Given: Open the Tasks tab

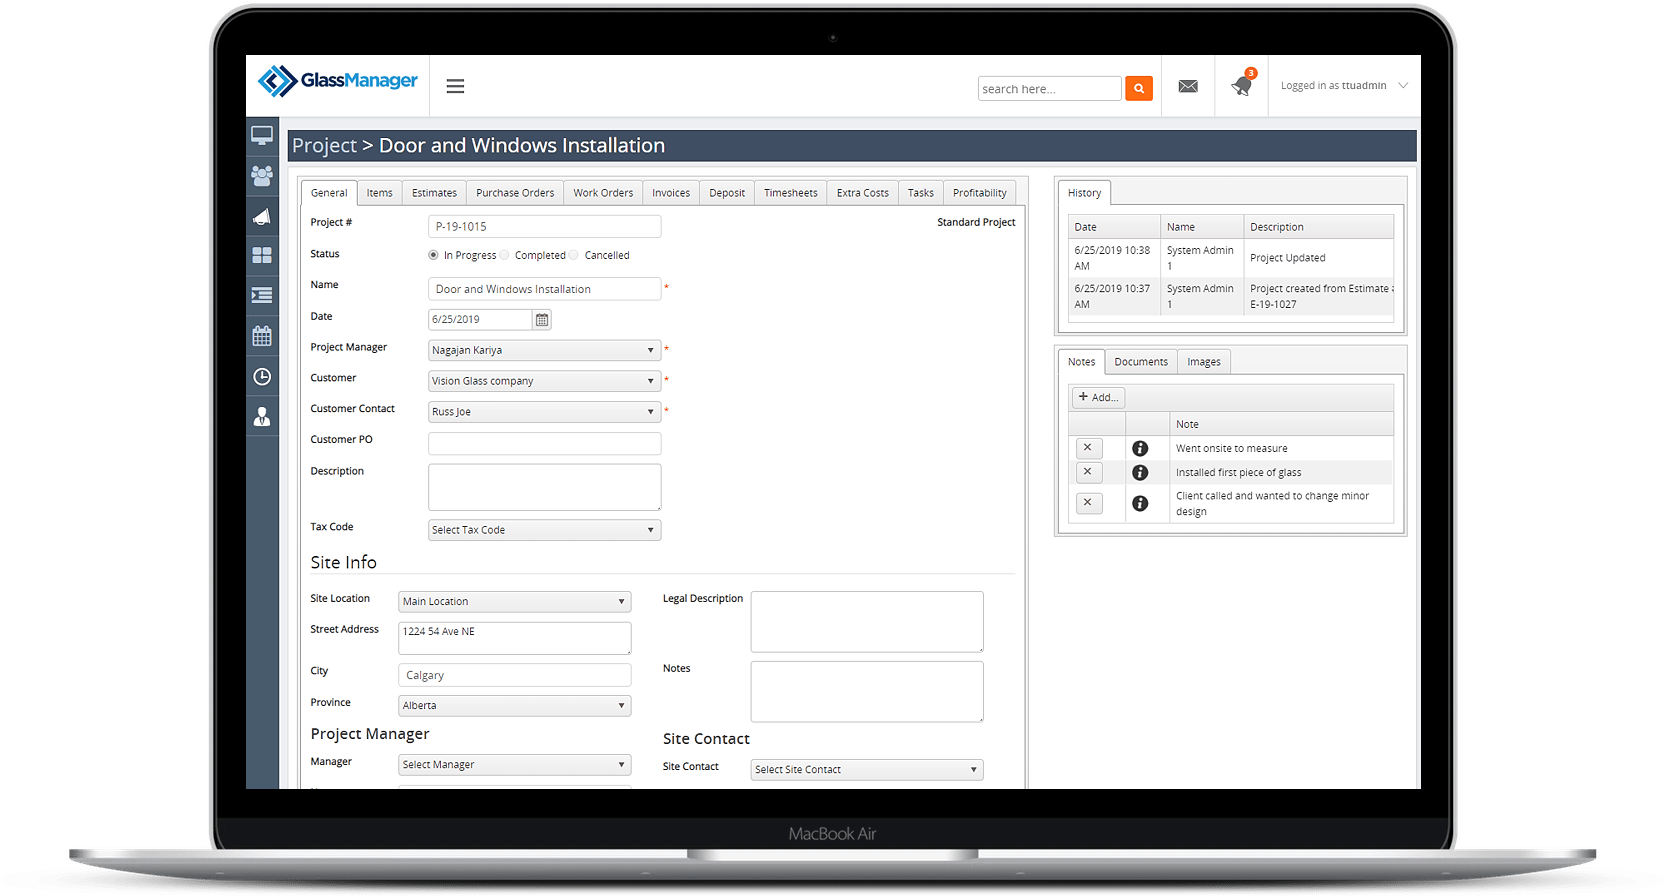Looking at the screenshot, I should pyautogui.click(x=921, y=193).
